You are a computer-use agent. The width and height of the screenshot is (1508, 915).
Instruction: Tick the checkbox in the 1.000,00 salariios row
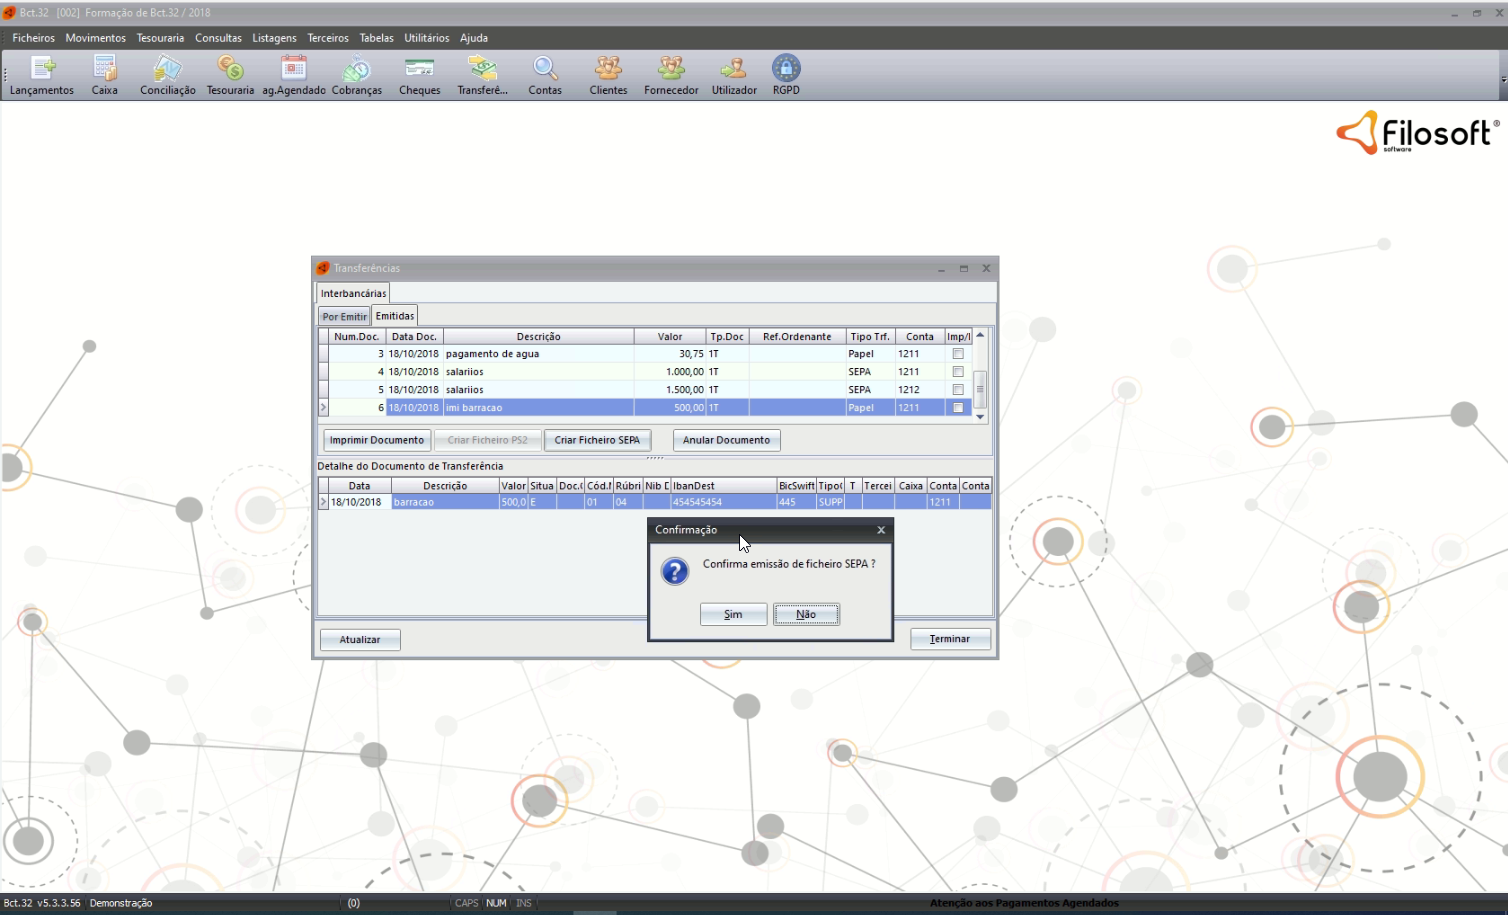[x=958, y=372]
